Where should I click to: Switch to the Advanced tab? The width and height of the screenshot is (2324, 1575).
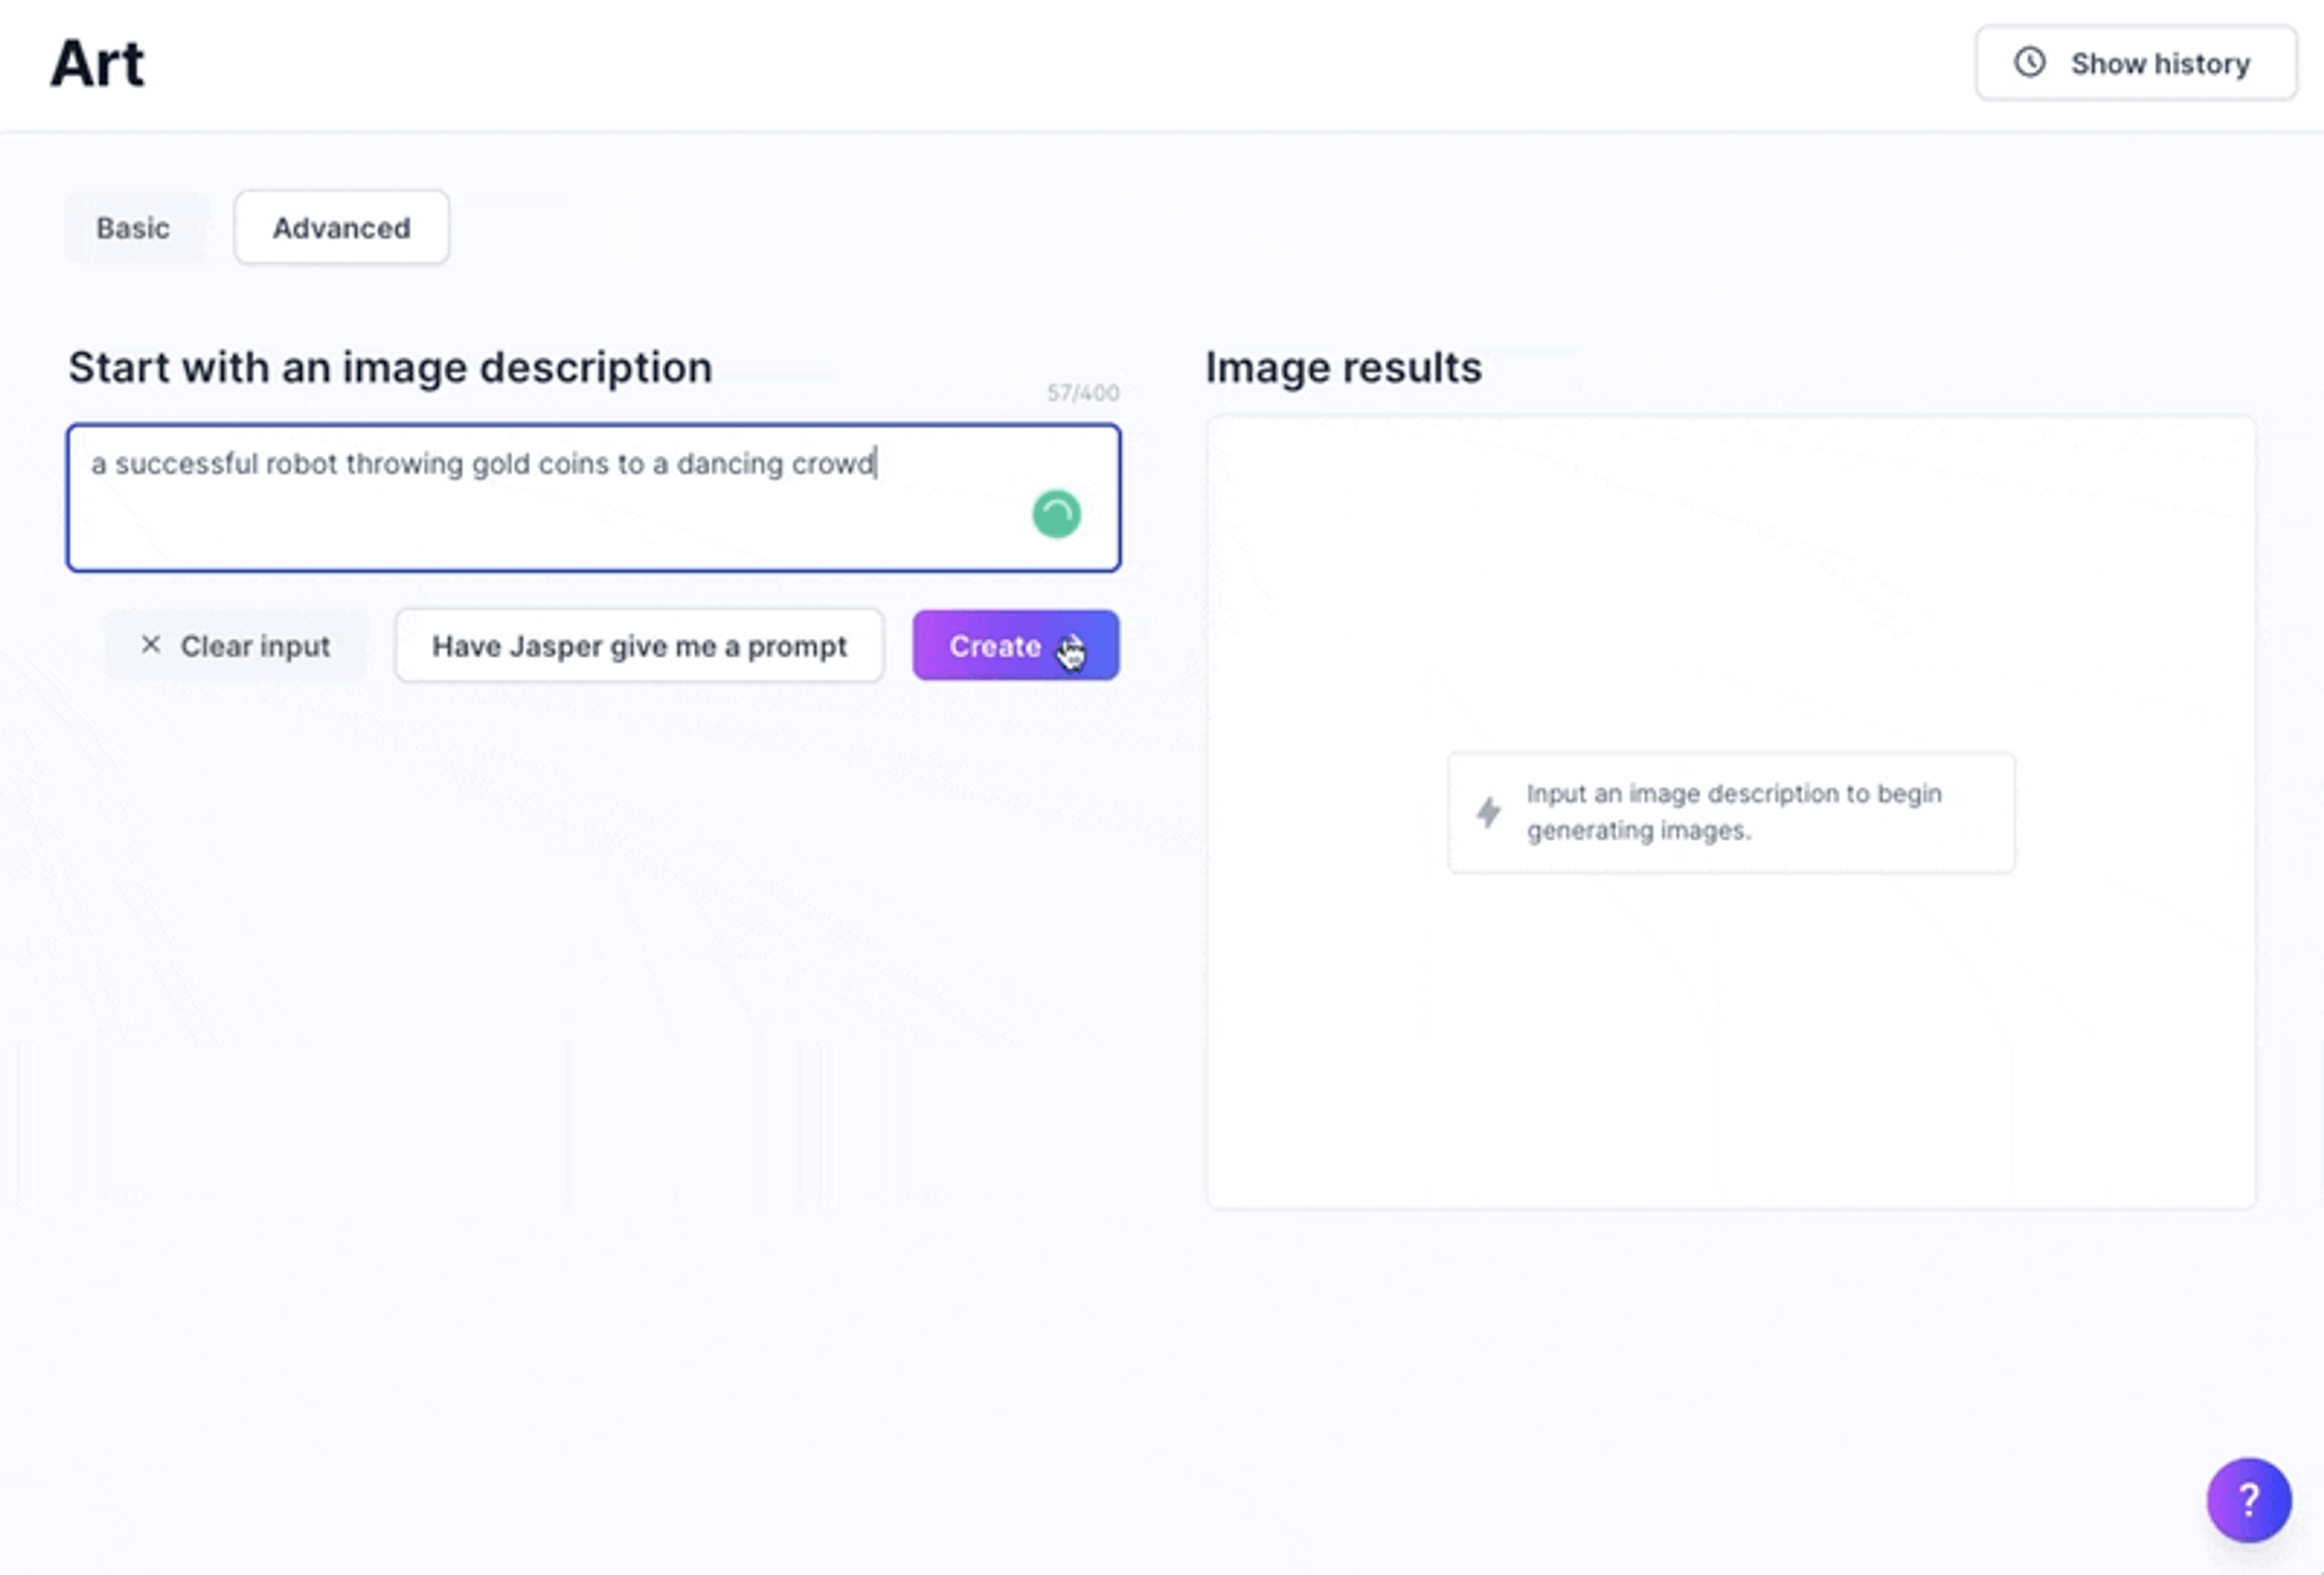point(341,228)
